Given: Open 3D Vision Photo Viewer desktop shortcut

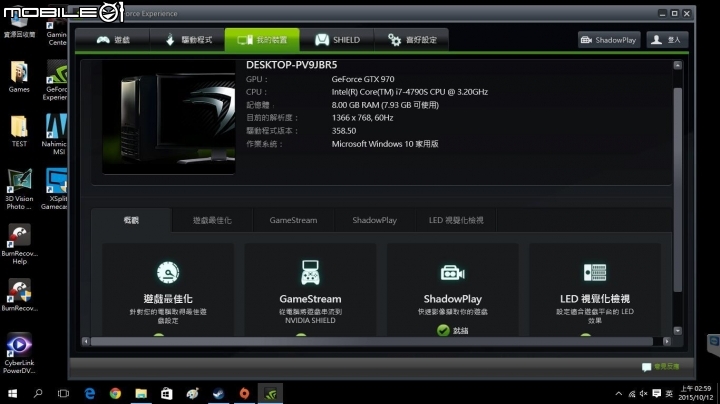Looking at the screenshot, I should click(x=19, y=189).
